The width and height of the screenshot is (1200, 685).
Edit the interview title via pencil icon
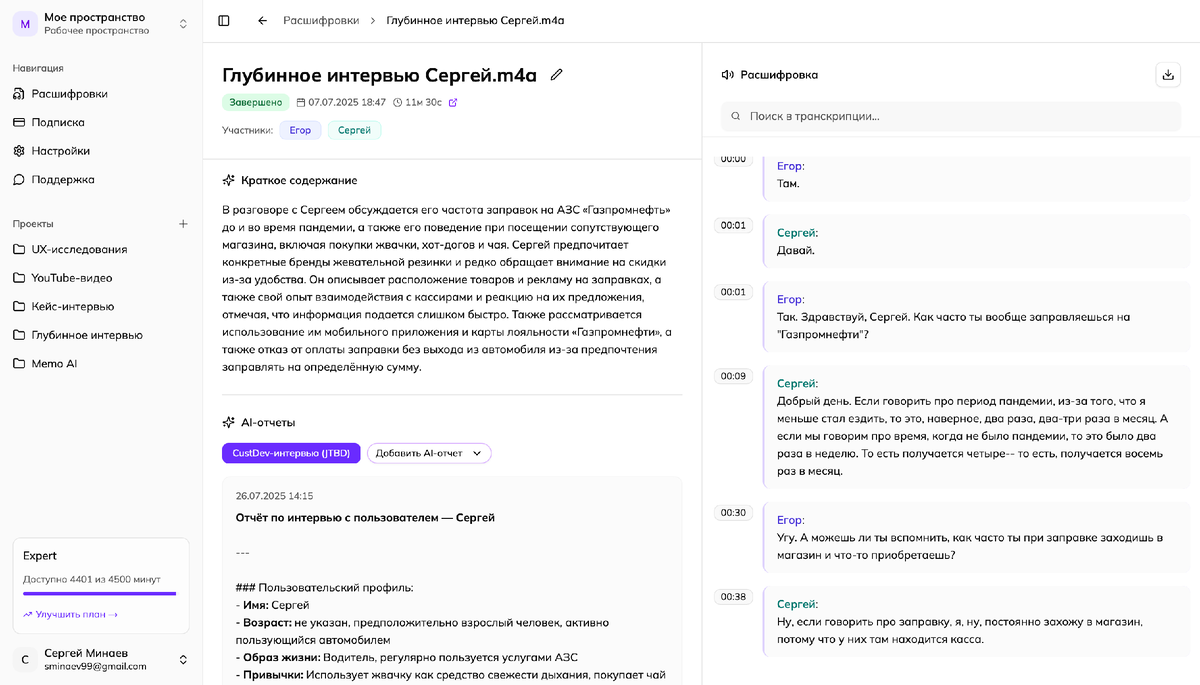tap(557, 74)
